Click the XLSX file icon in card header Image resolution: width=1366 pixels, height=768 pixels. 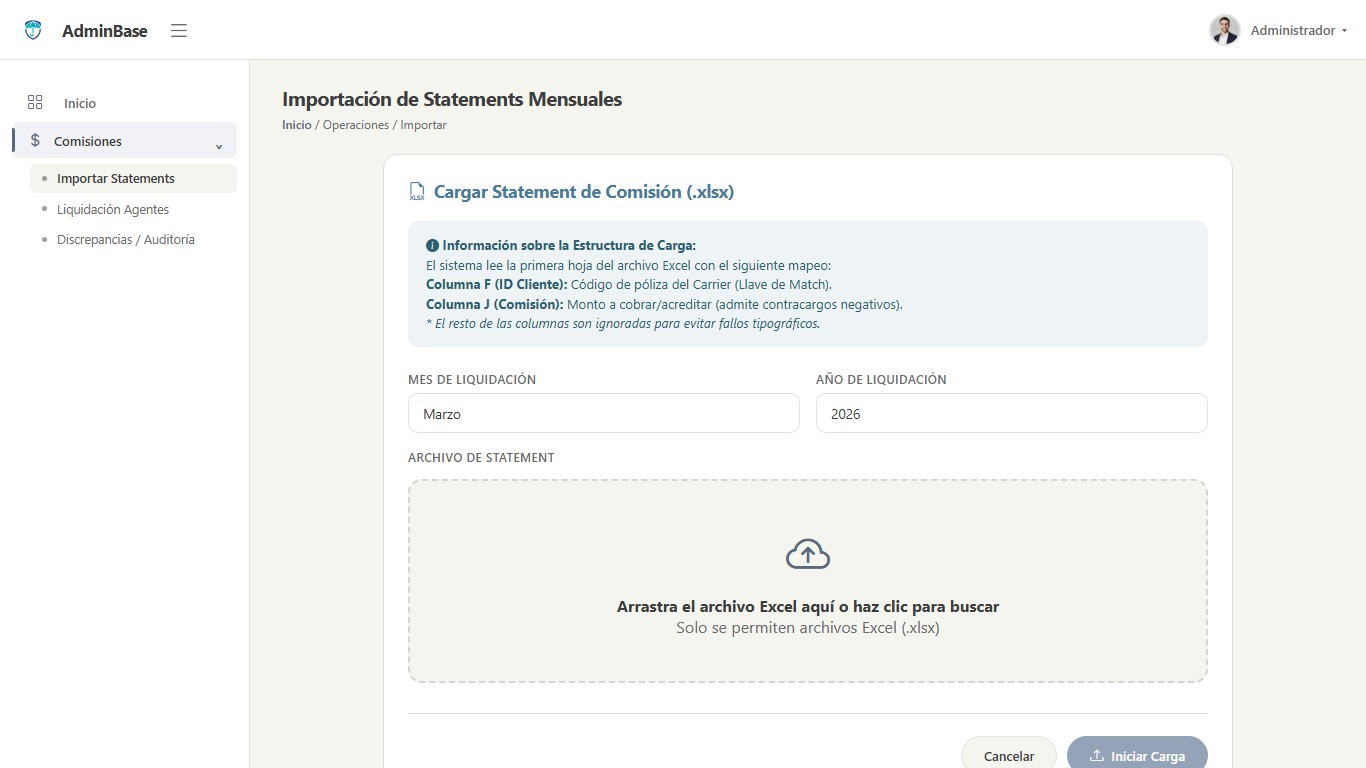click(417, 192)
